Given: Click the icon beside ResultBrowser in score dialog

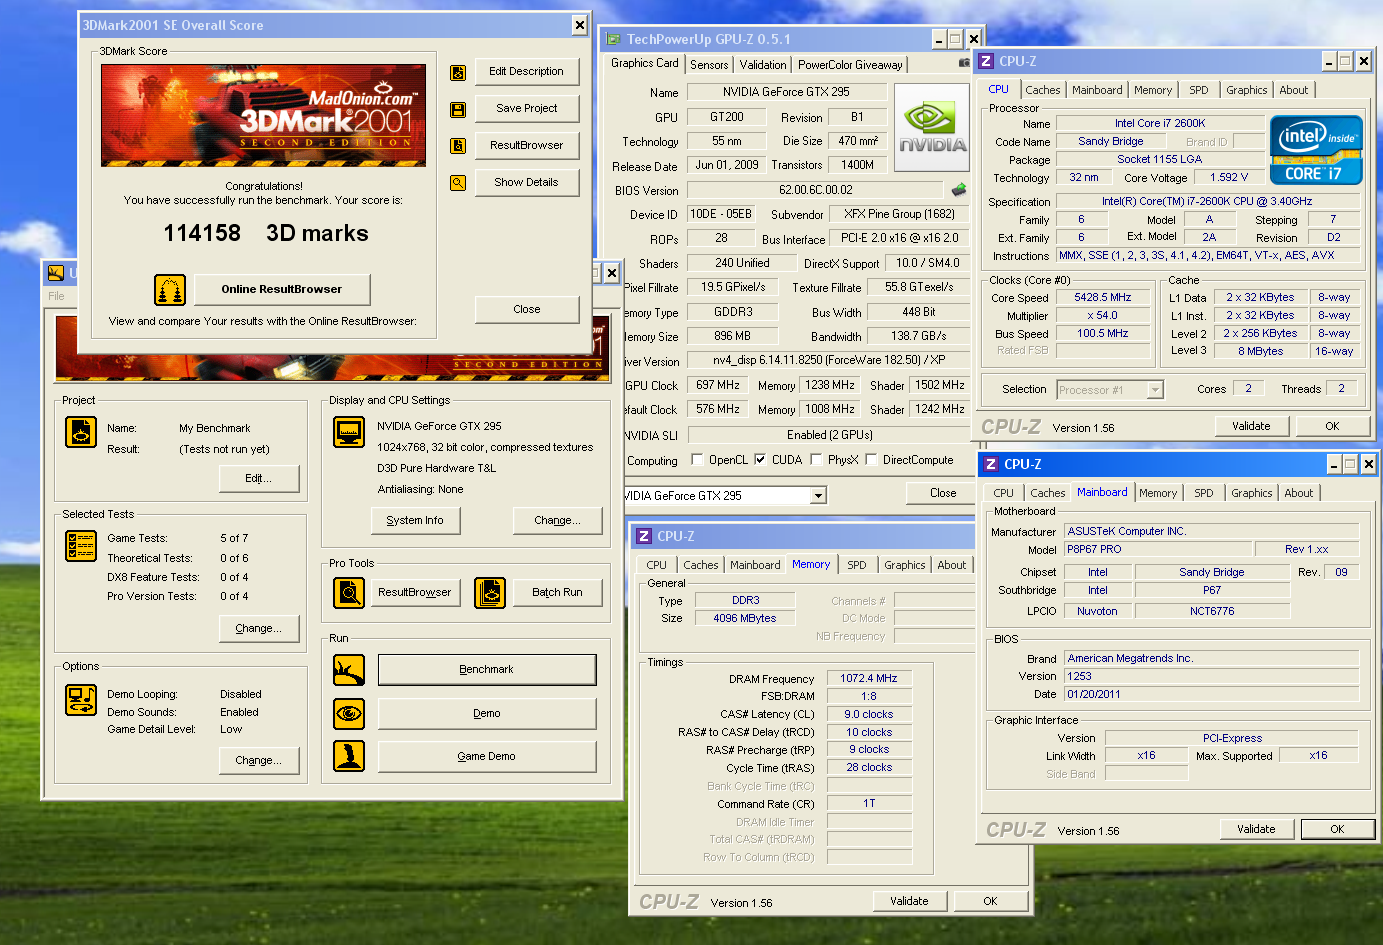Looking at the screenshot, I should click(458, 146).
